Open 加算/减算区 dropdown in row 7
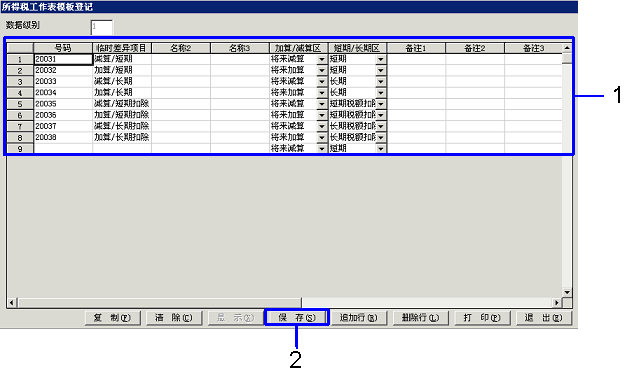The width and height of the screenshot is (624, 375). click(x=322, y=126)
